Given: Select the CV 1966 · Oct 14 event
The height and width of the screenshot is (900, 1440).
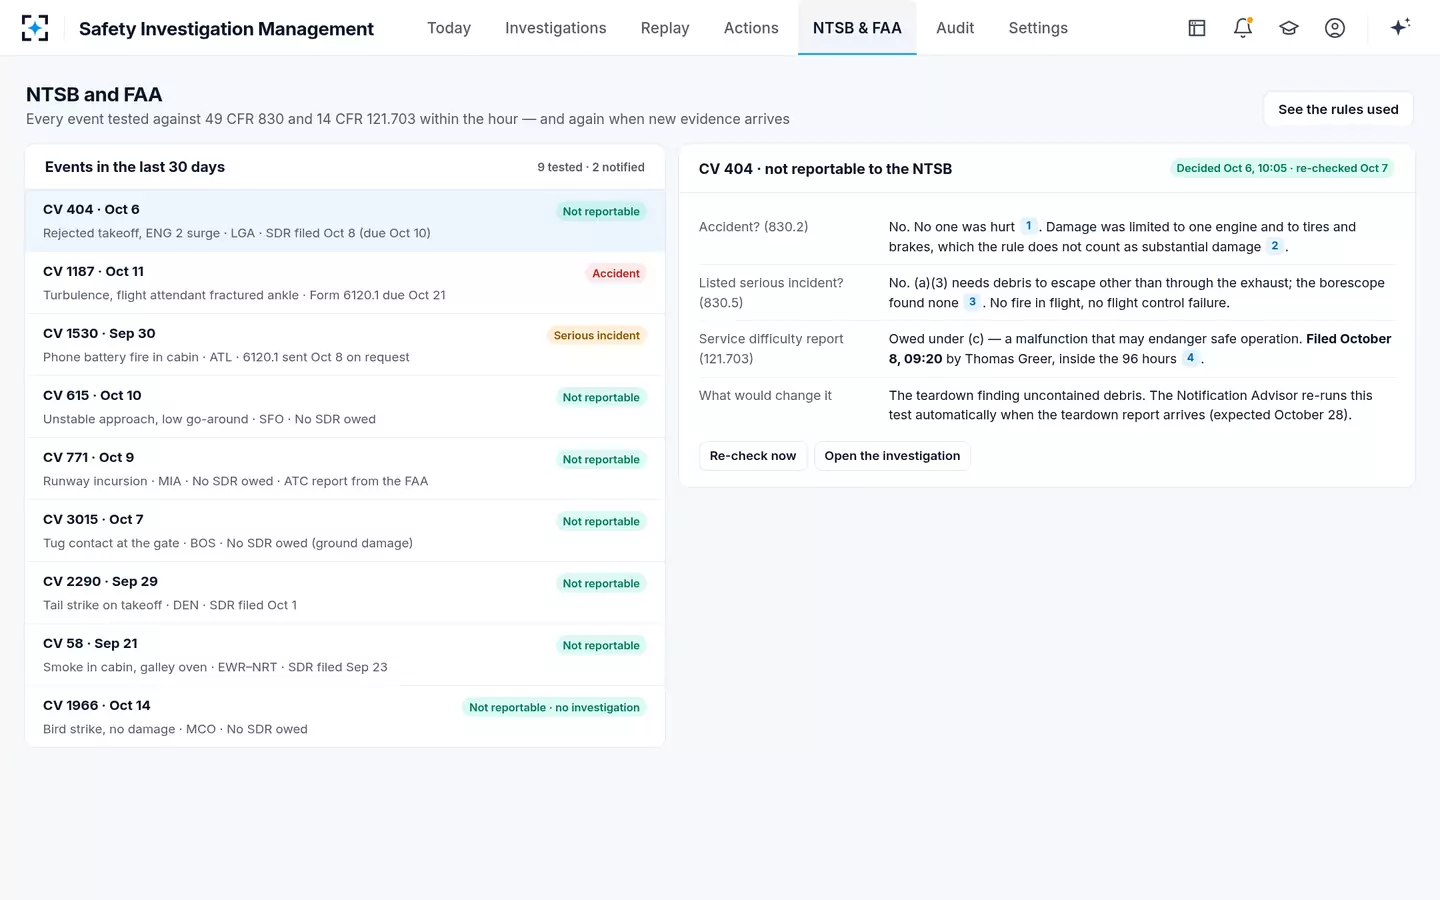Looking at the screenshot, I should [x=345, y=717].
